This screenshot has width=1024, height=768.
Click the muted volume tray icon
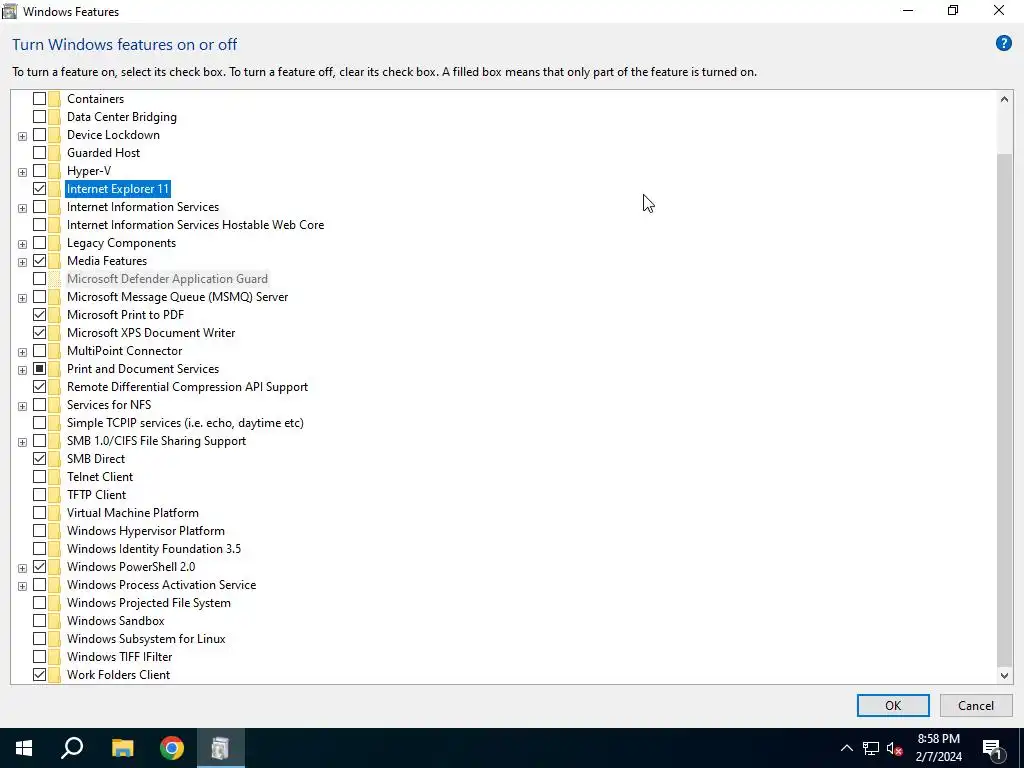pos(894,748)
